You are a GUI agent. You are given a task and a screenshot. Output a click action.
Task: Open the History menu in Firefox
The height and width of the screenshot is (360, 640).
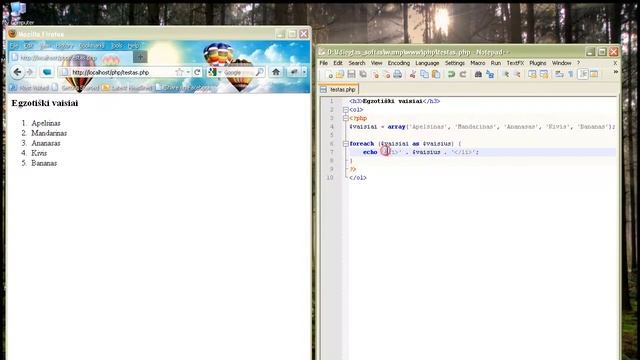[x=64, y=46]
